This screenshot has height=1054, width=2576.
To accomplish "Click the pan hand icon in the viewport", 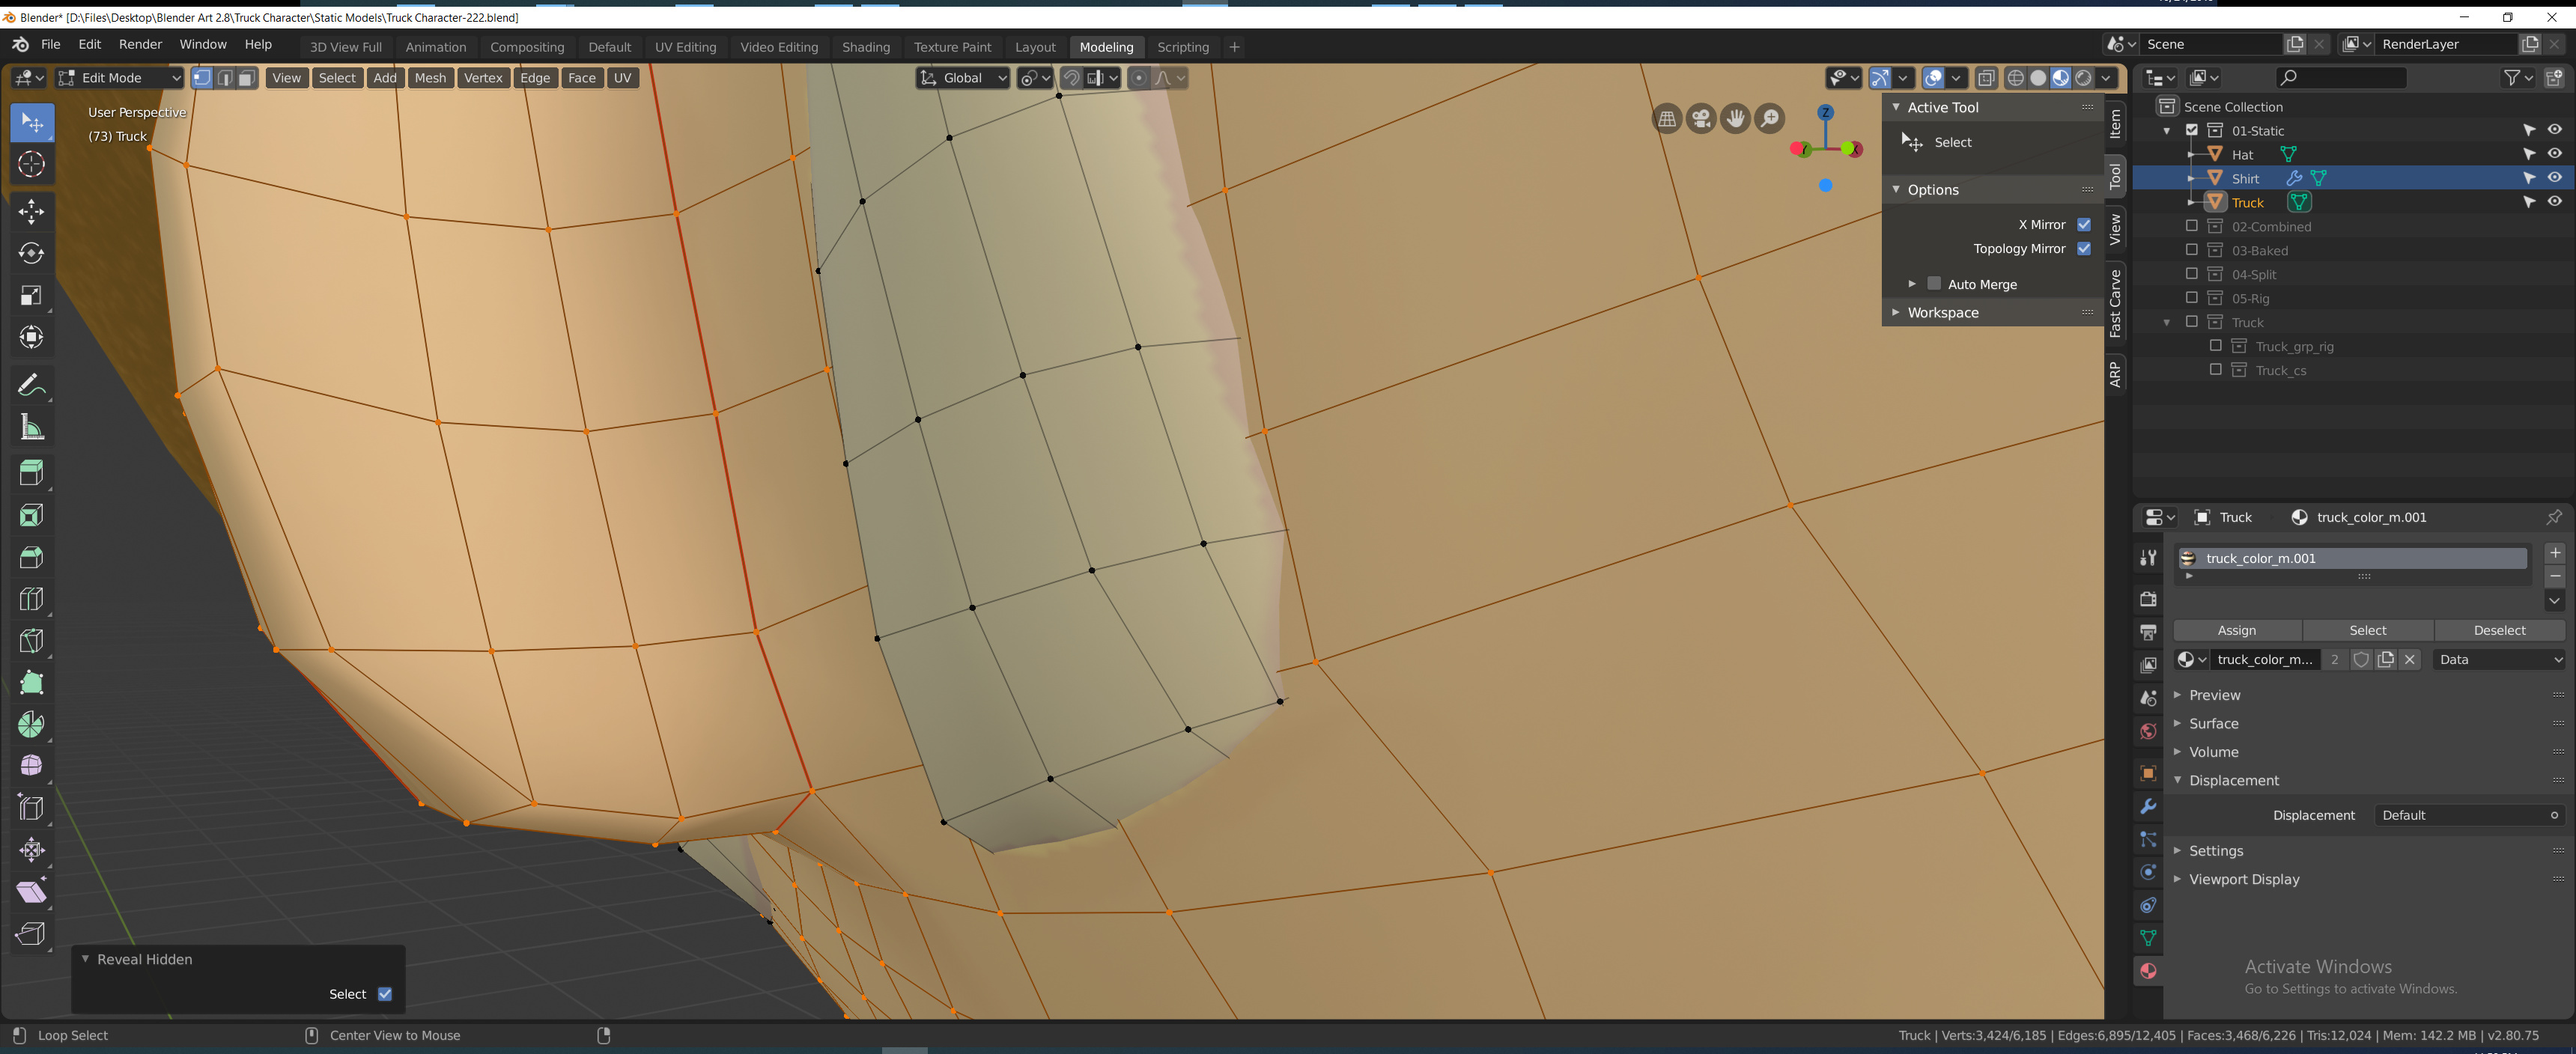I will [x=1735, y=118].
